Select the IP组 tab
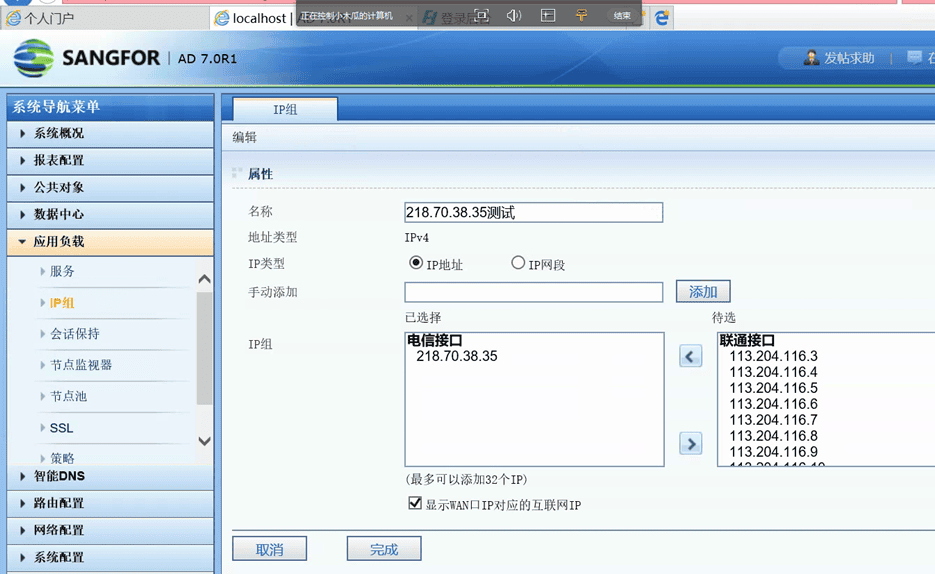 click(285, 109)
